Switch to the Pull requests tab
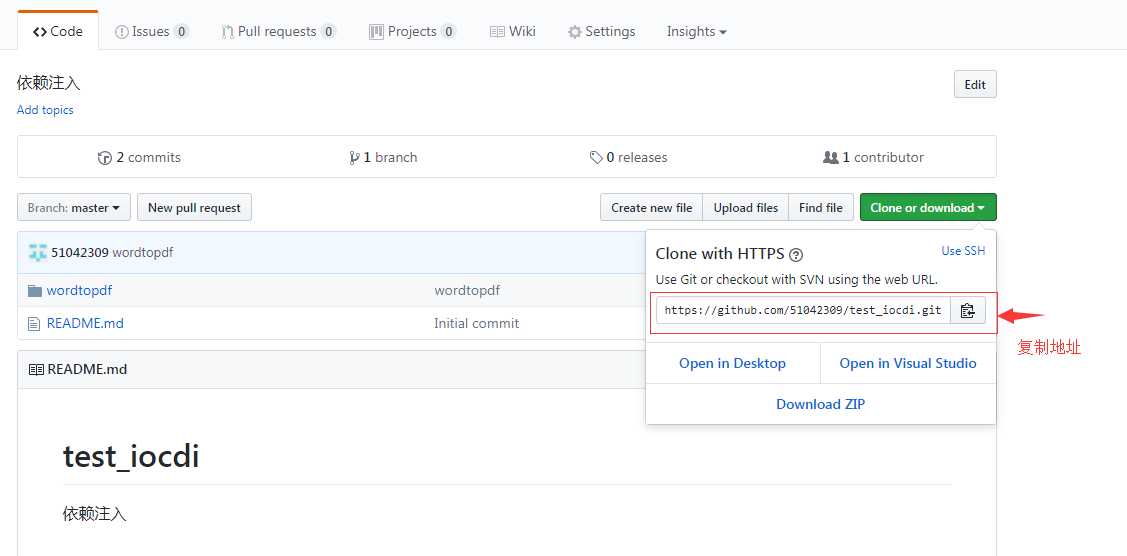 coord(279,32)
